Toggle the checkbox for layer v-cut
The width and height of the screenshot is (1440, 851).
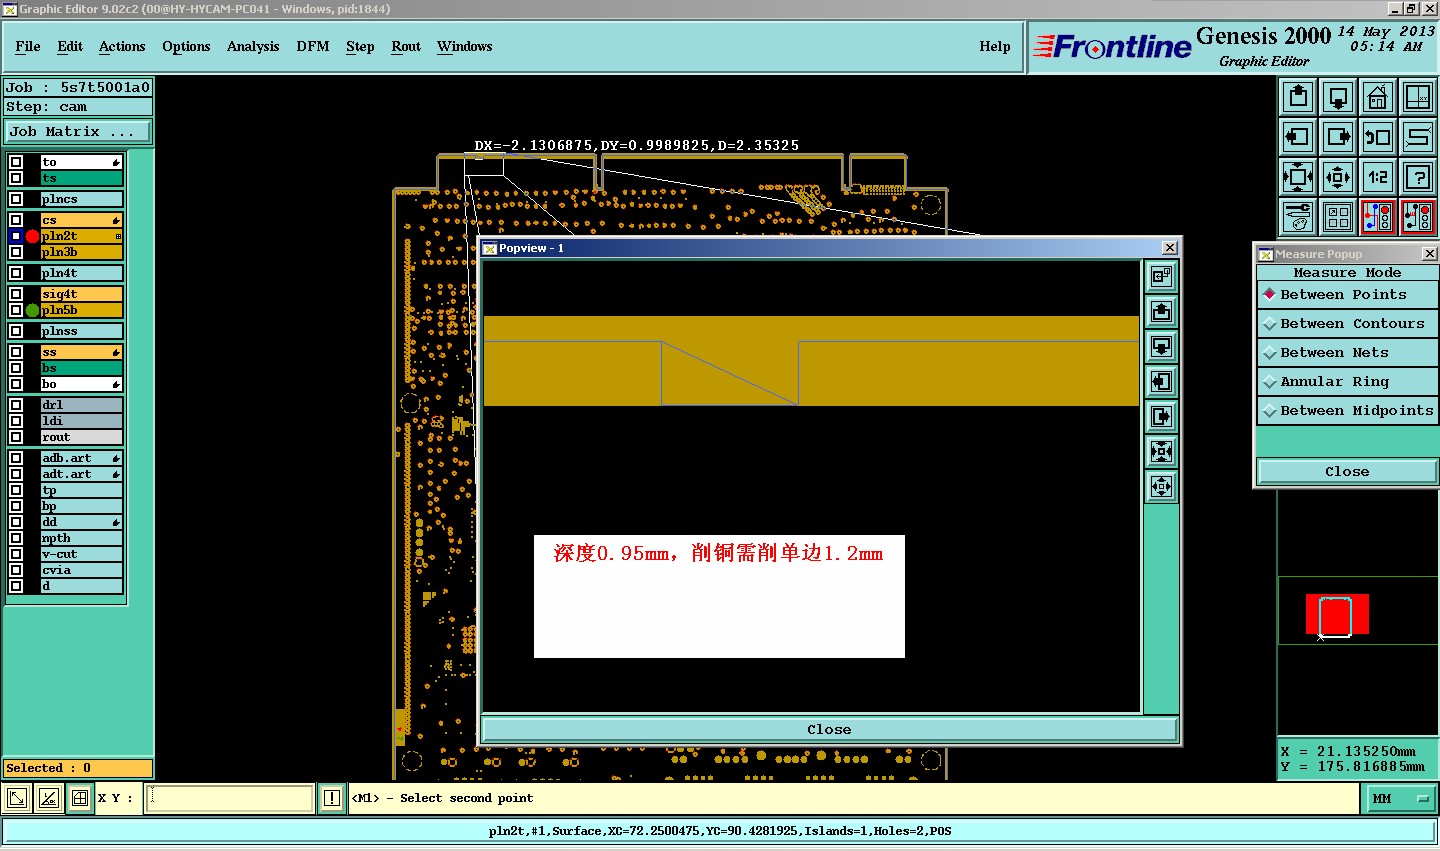(16, 554)
